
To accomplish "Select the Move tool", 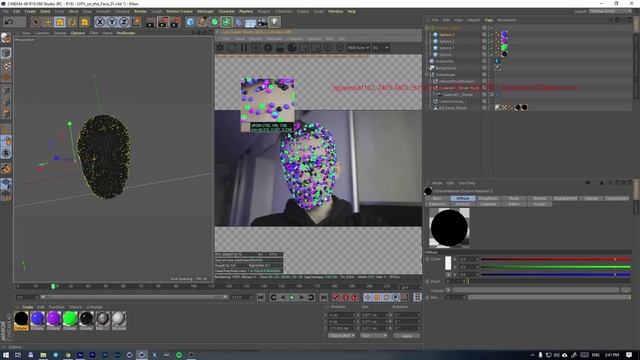I will 48,22.
